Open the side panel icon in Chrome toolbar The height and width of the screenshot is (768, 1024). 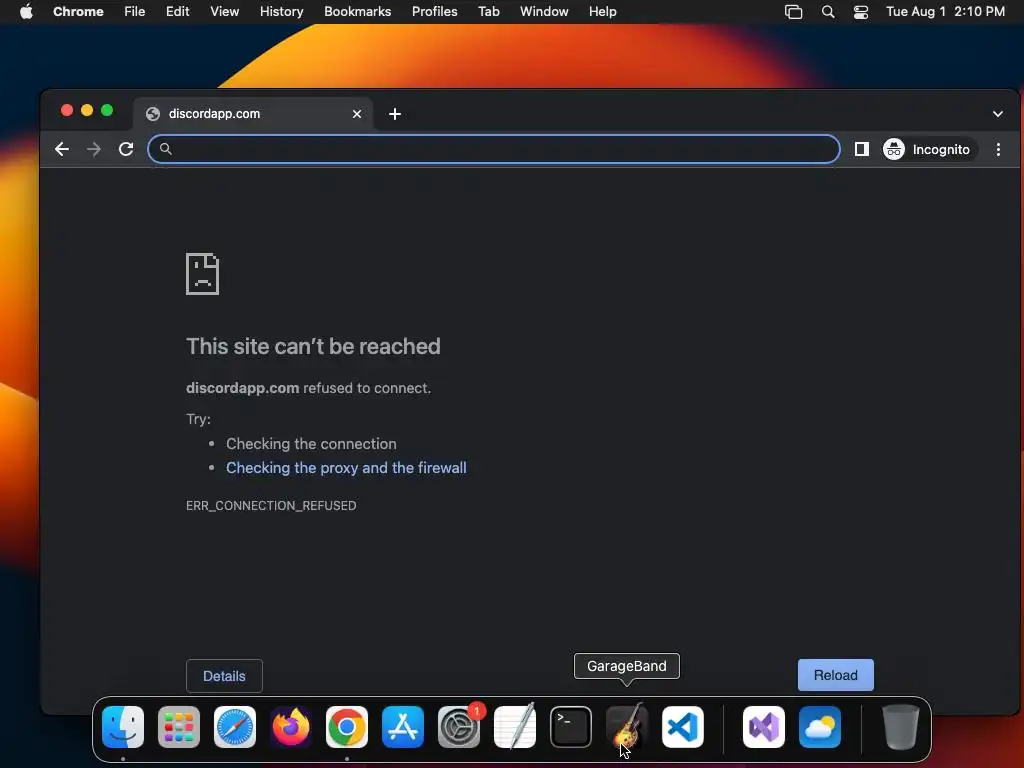click(861, 150)
